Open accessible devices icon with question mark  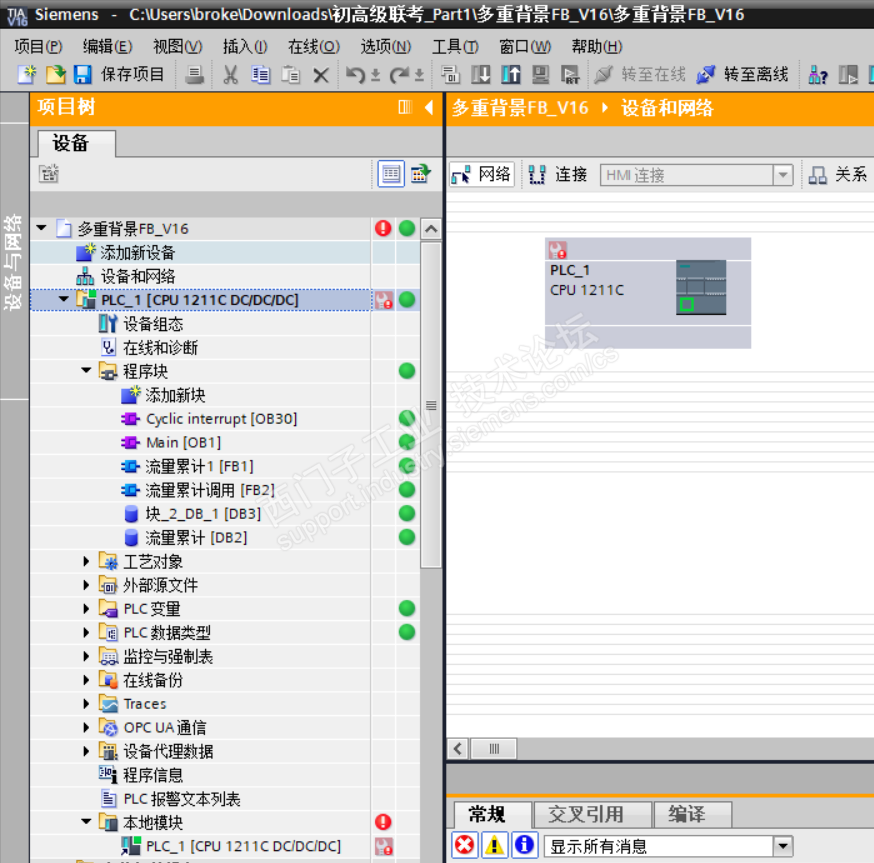pos(818,75)
